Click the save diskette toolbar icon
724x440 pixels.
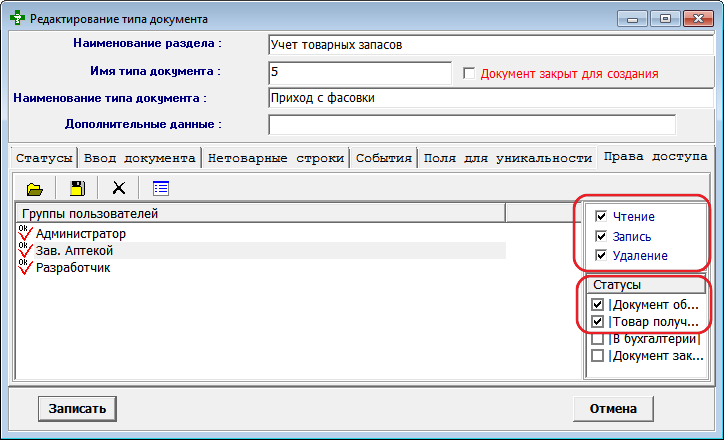(x=77, y=188)
